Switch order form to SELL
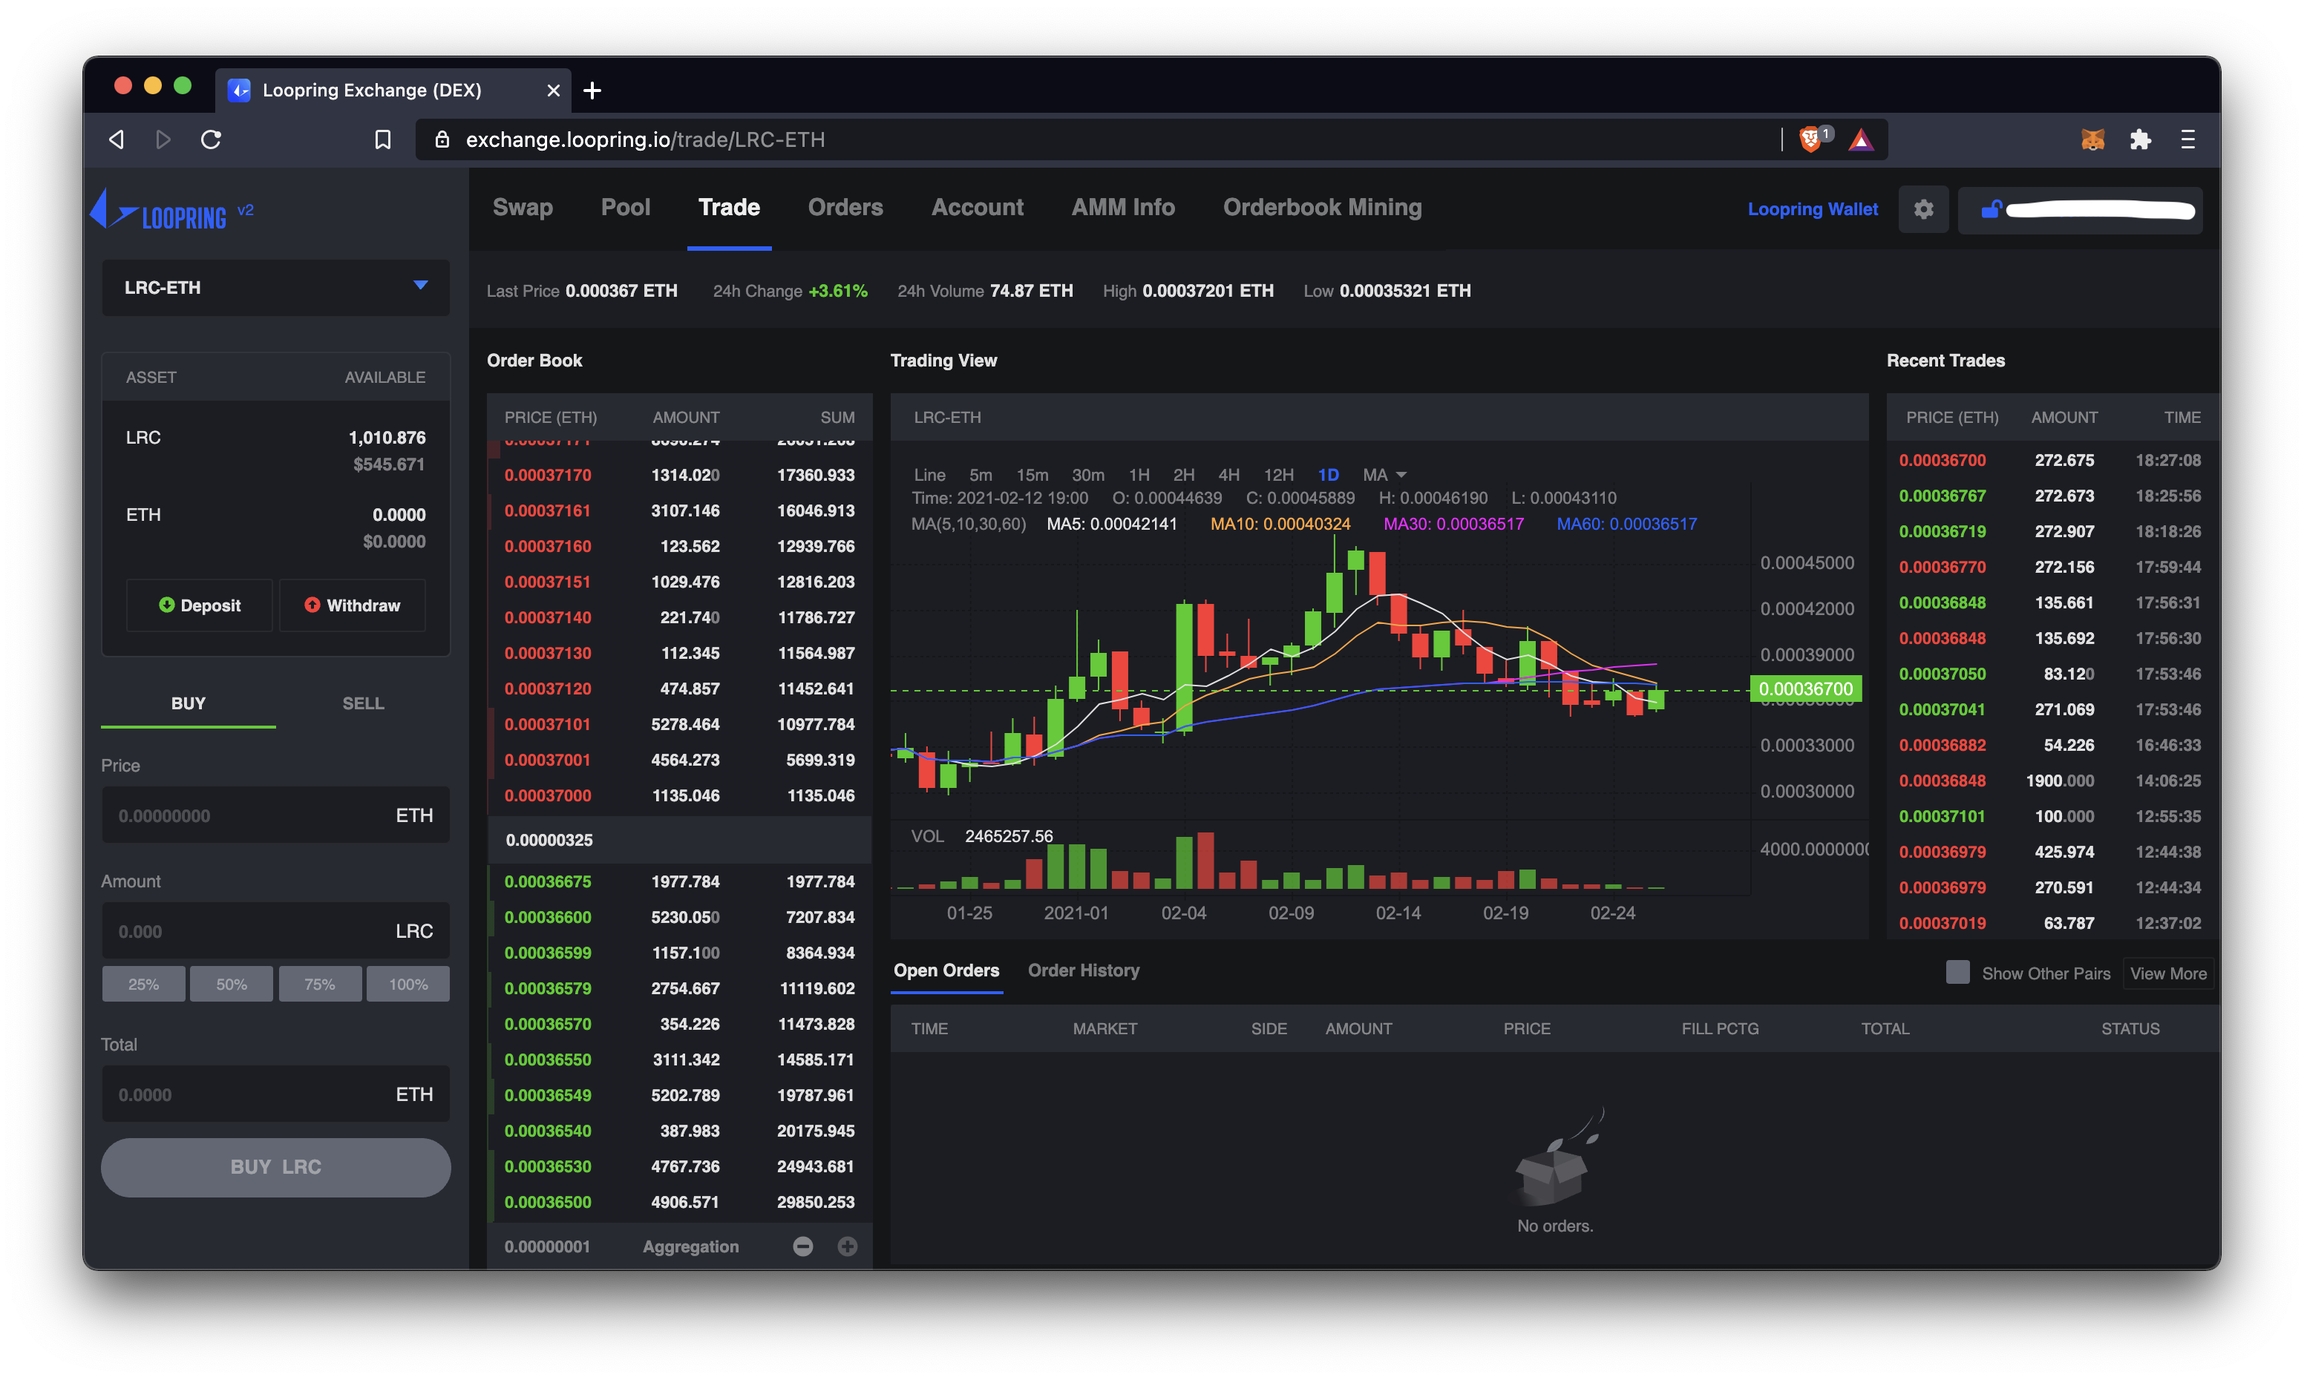 362,703
